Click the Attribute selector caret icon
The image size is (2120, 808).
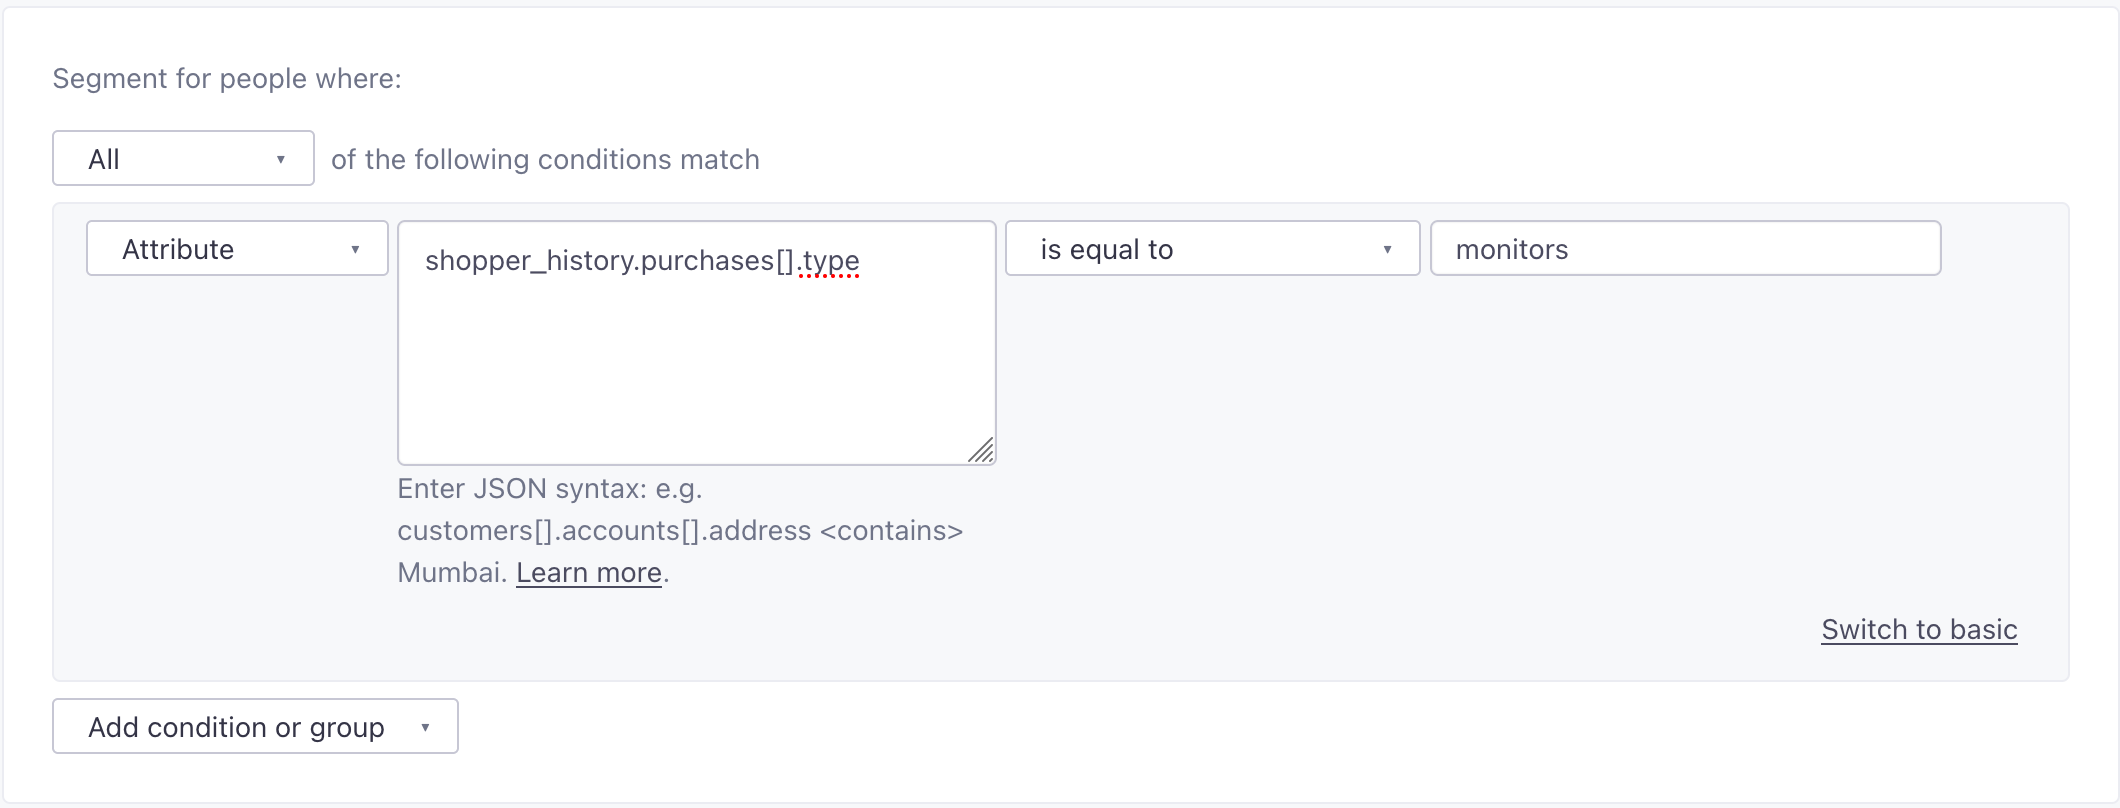coord(357,249)
